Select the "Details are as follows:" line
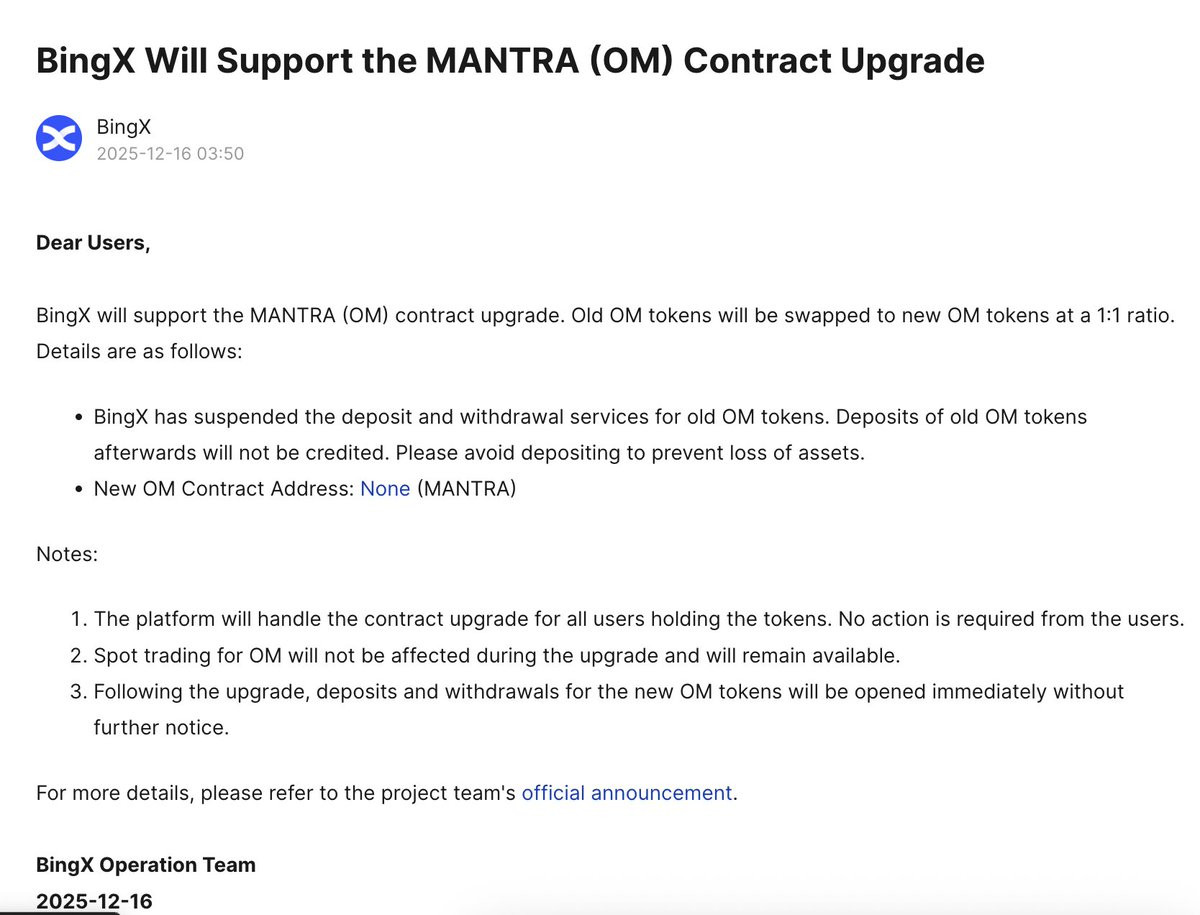1200x915 pixels. [139, 352]
